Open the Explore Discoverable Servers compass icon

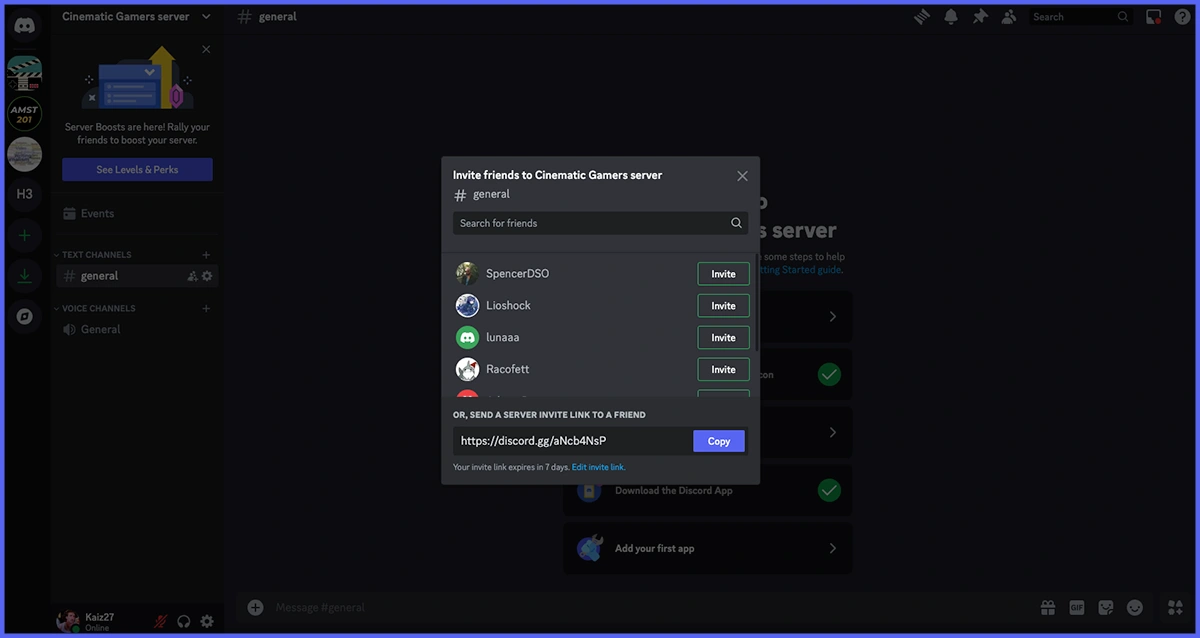(25, 316)
